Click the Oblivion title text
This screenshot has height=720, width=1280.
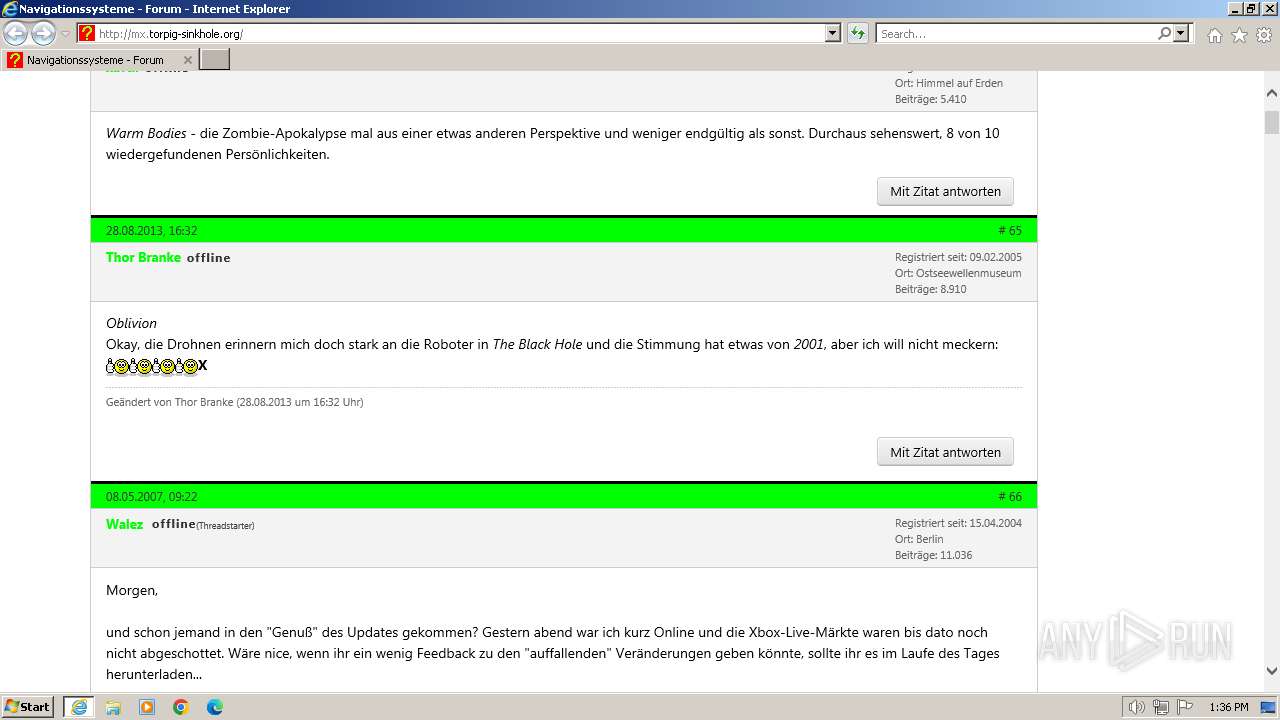131,323
